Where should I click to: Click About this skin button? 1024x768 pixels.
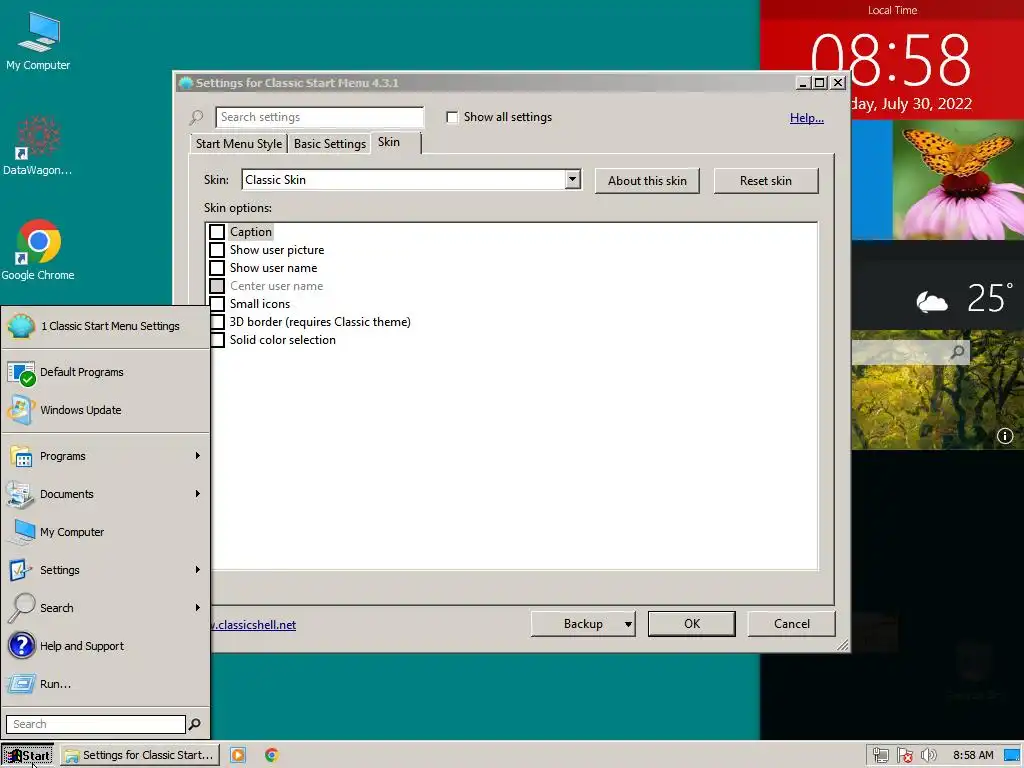647,181
